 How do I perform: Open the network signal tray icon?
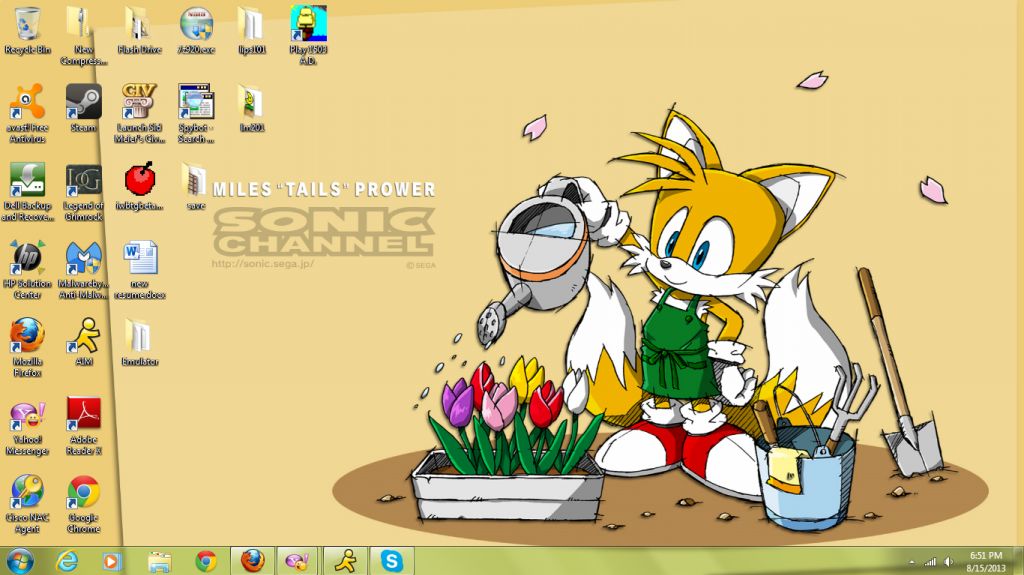click(x=930, y=562)
